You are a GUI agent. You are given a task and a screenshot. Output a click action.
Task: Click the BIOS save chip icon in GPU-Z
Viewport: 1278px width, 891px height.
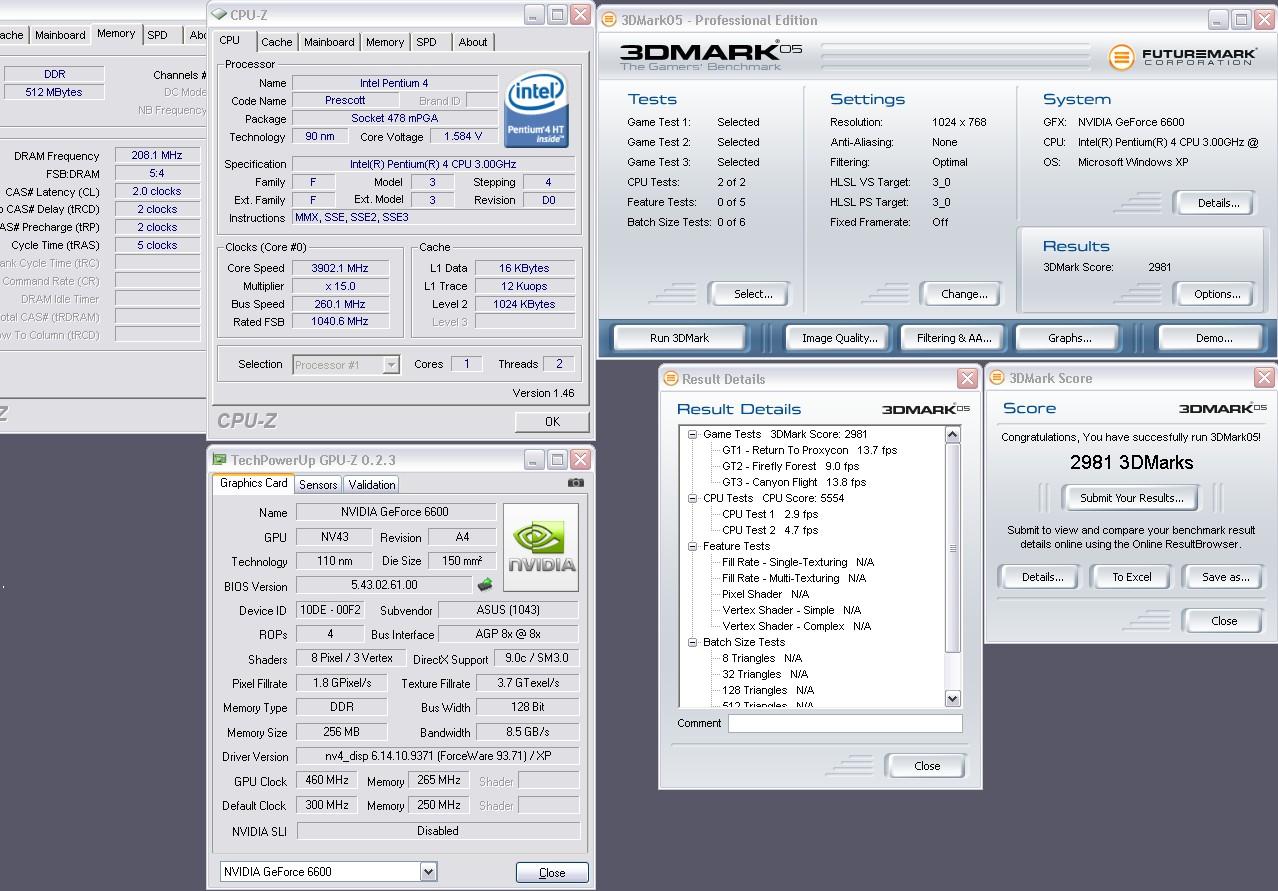point(485,585)
